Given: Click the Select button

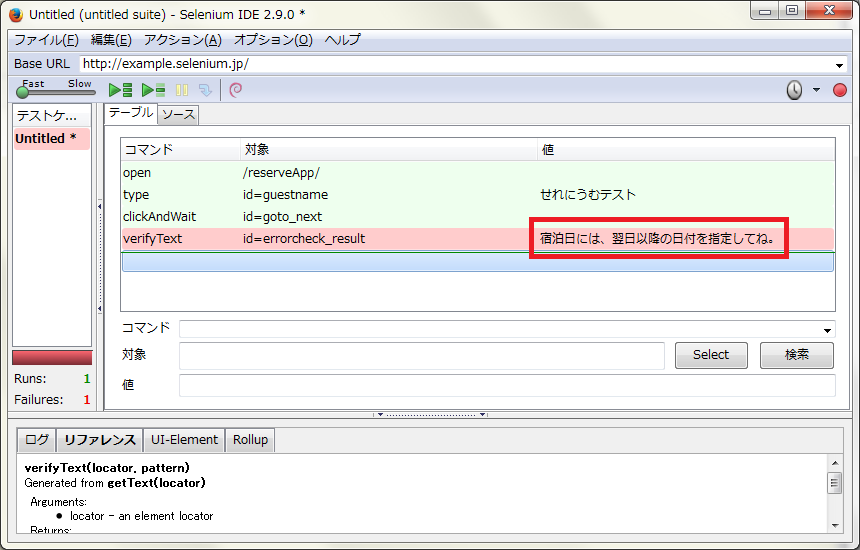Looking at the screenshot, I should [x=711, y=355].
